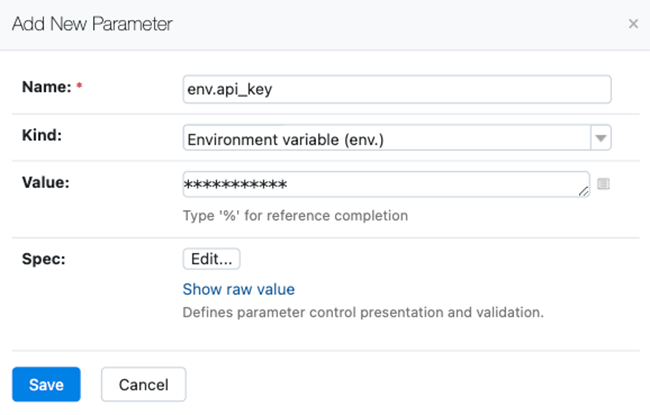Open the Environment variable (env.) combo box
The width and height of the screenshot is (650, 415).
click(387, 138)
